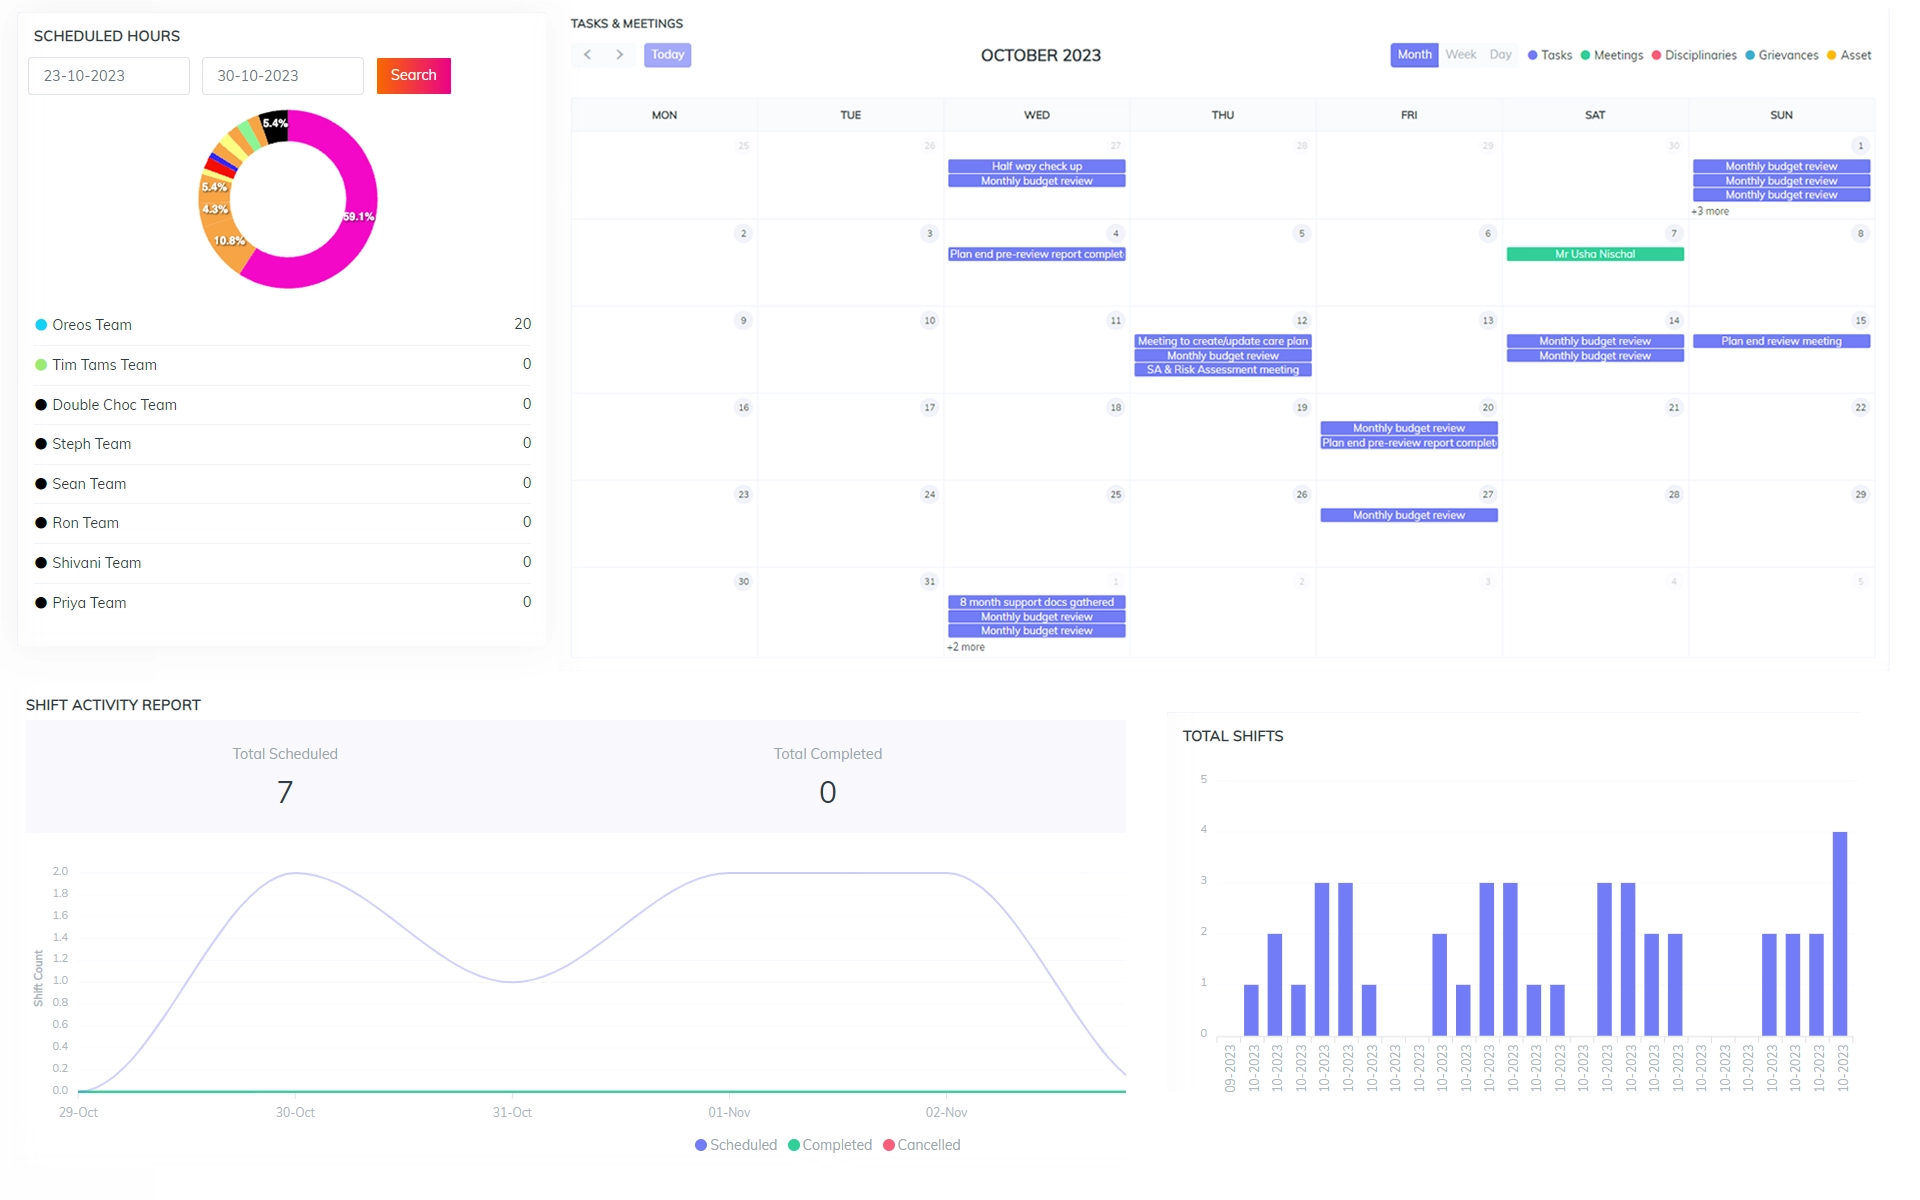Open 'Half way check up' event

pos(1037,166)
